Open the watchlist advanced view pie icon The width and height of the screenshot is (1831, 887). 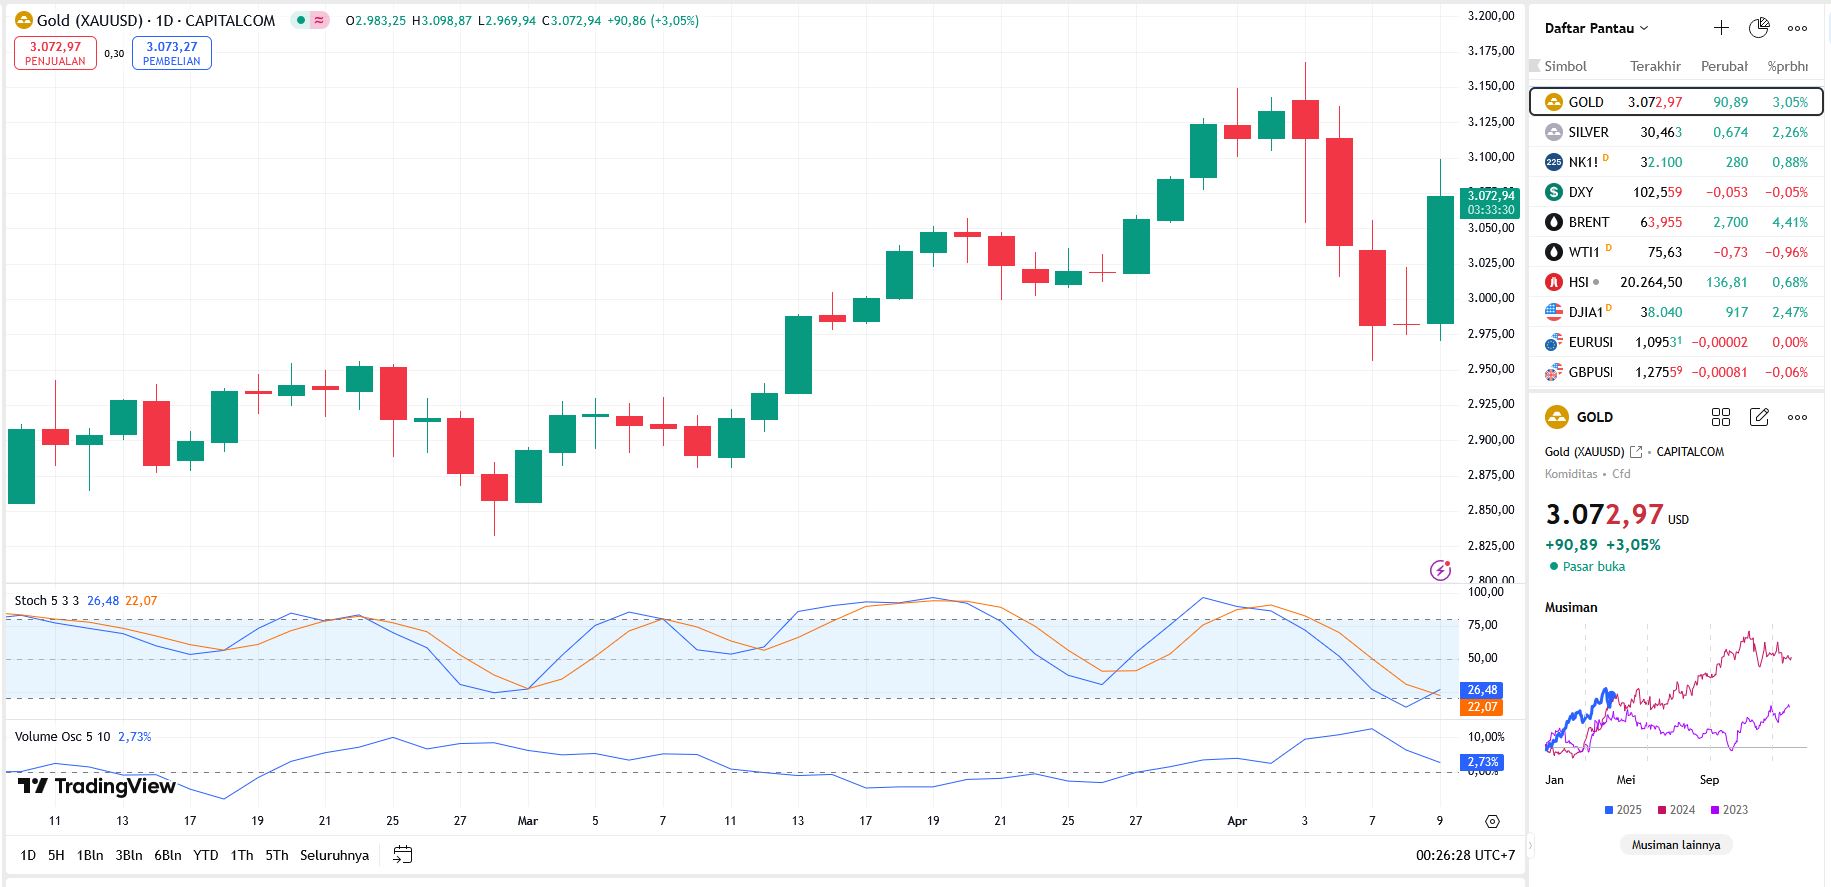[x=1759, y=28]
